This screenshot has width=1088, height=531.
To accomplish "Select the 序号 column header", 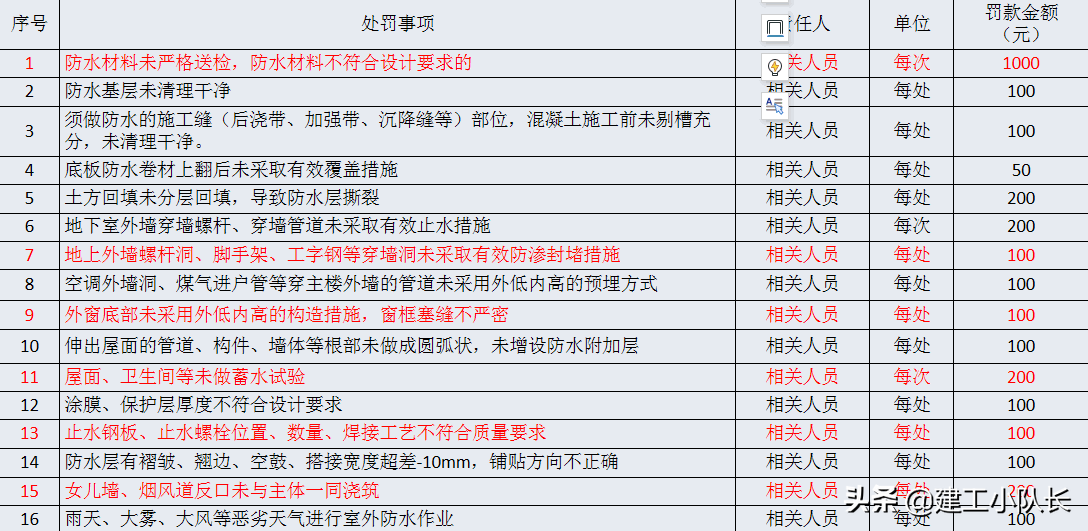I will (x=29, y=24).
